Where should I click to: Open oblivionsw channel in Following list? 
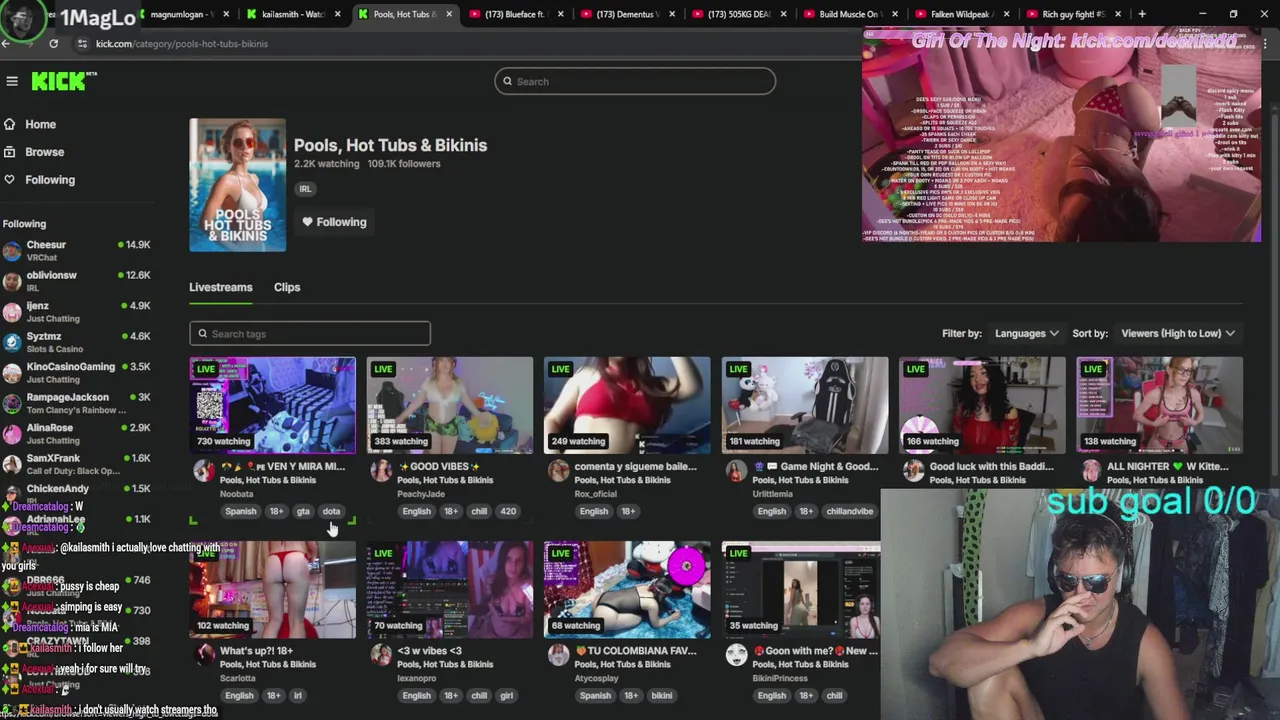(76, 281)
